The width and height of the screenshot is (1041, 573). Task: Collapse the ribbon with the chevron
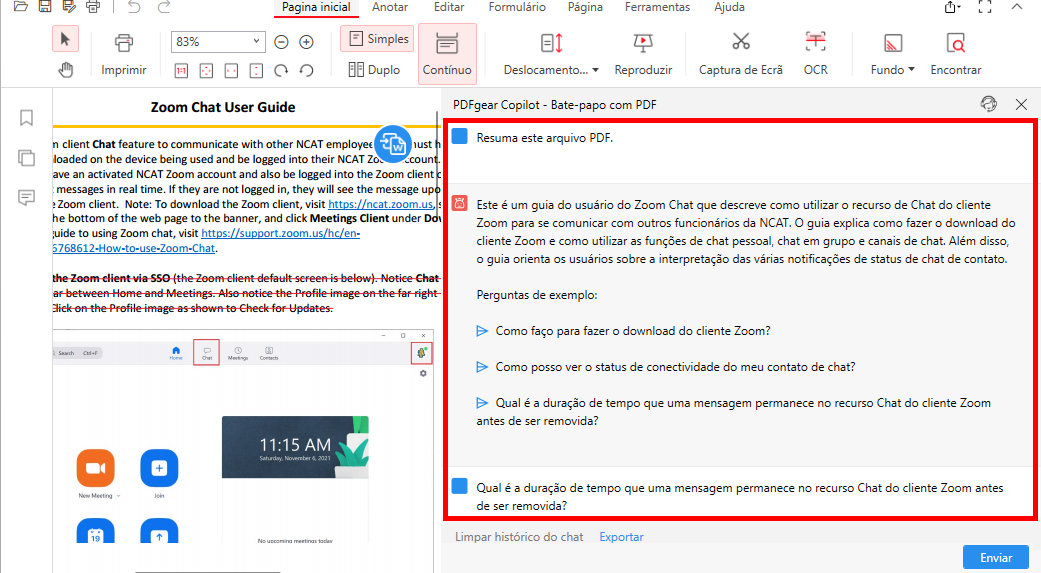coord(1016,7)
